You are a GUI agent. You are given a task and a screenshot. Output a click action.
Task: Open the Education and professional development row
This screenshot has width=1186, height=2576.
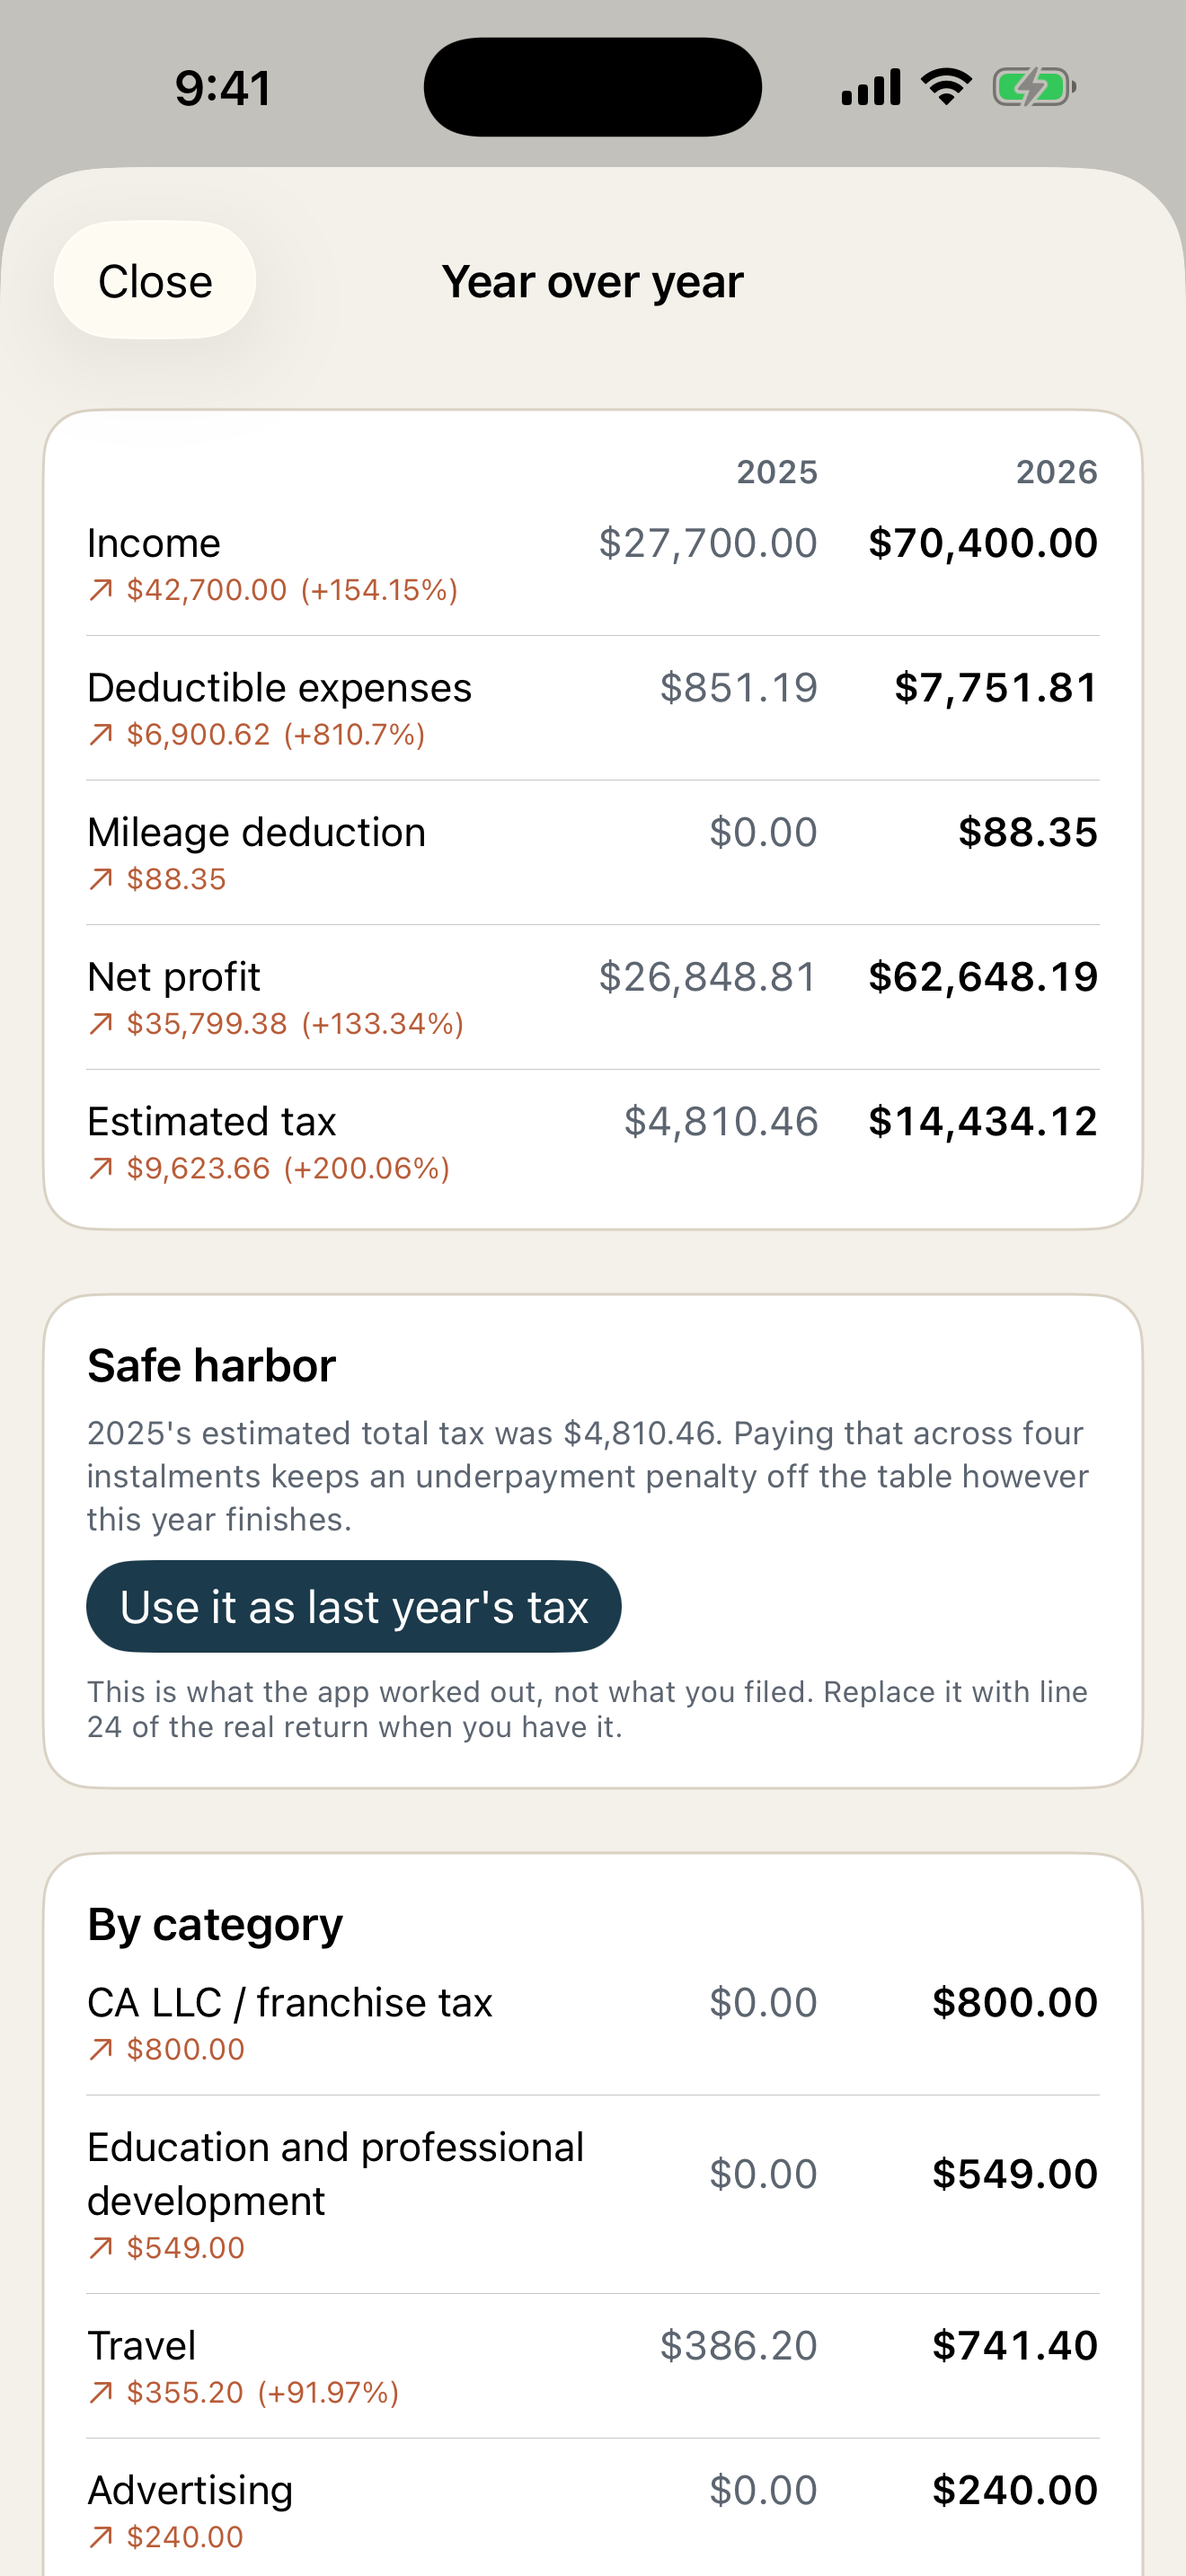click(593, 2194)
